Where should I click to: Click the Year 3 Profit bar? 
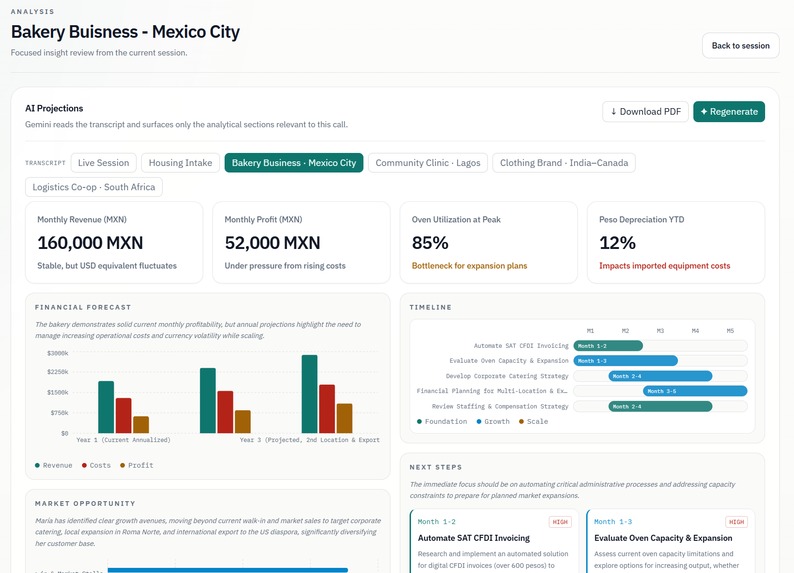(x=344, y=418)
